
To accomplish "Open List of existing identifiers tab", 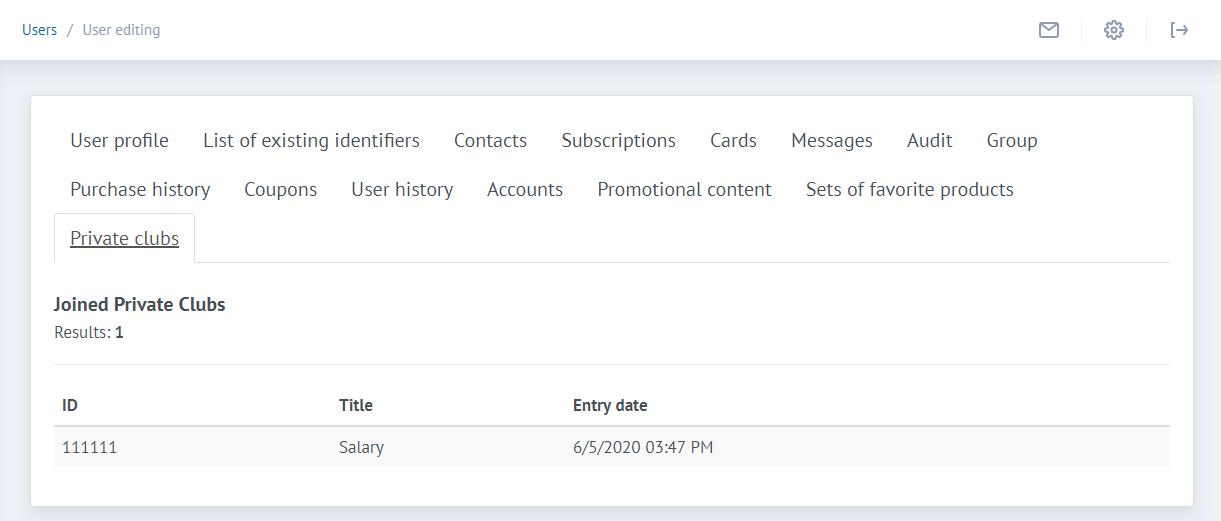I will tap(311, 140).
